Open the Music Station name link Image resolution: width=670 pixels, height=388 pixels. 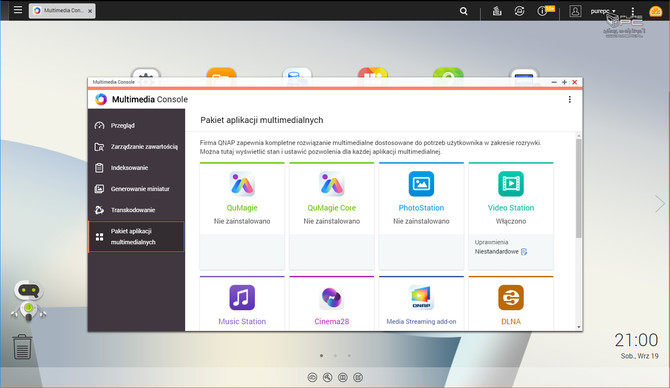coord(242,321)
